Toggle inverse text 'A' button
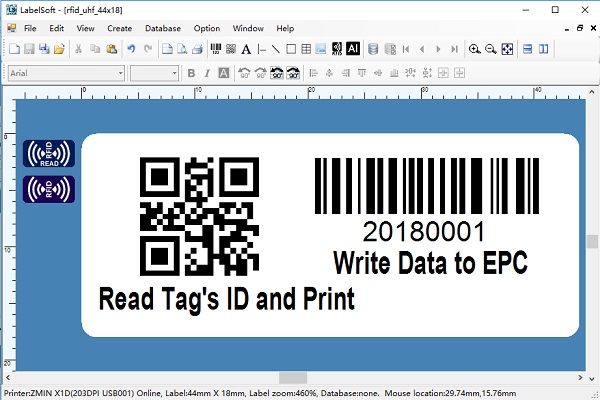Viewport: 600px width, 400px height. pyautogui.click(x=223, y=72)
